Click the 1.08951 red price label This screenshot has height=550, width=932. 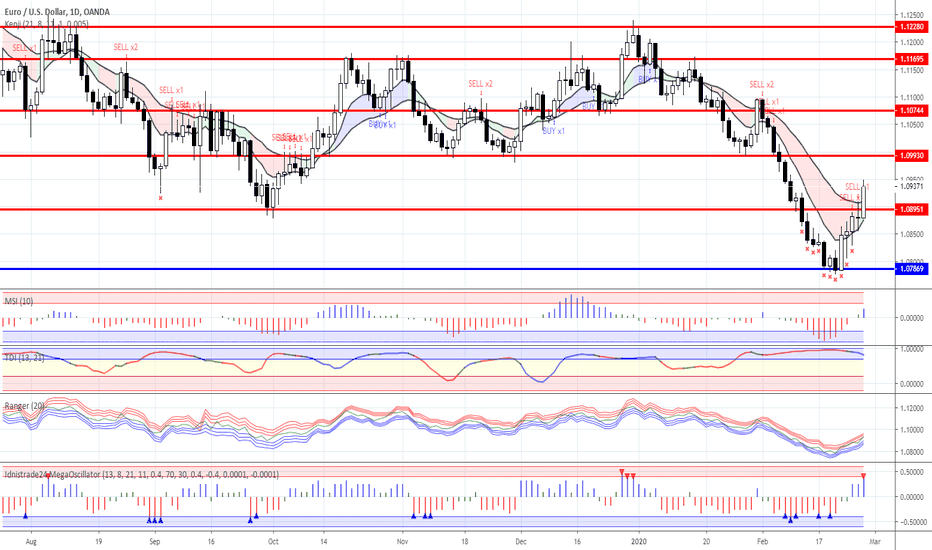[x=911, y=209]
